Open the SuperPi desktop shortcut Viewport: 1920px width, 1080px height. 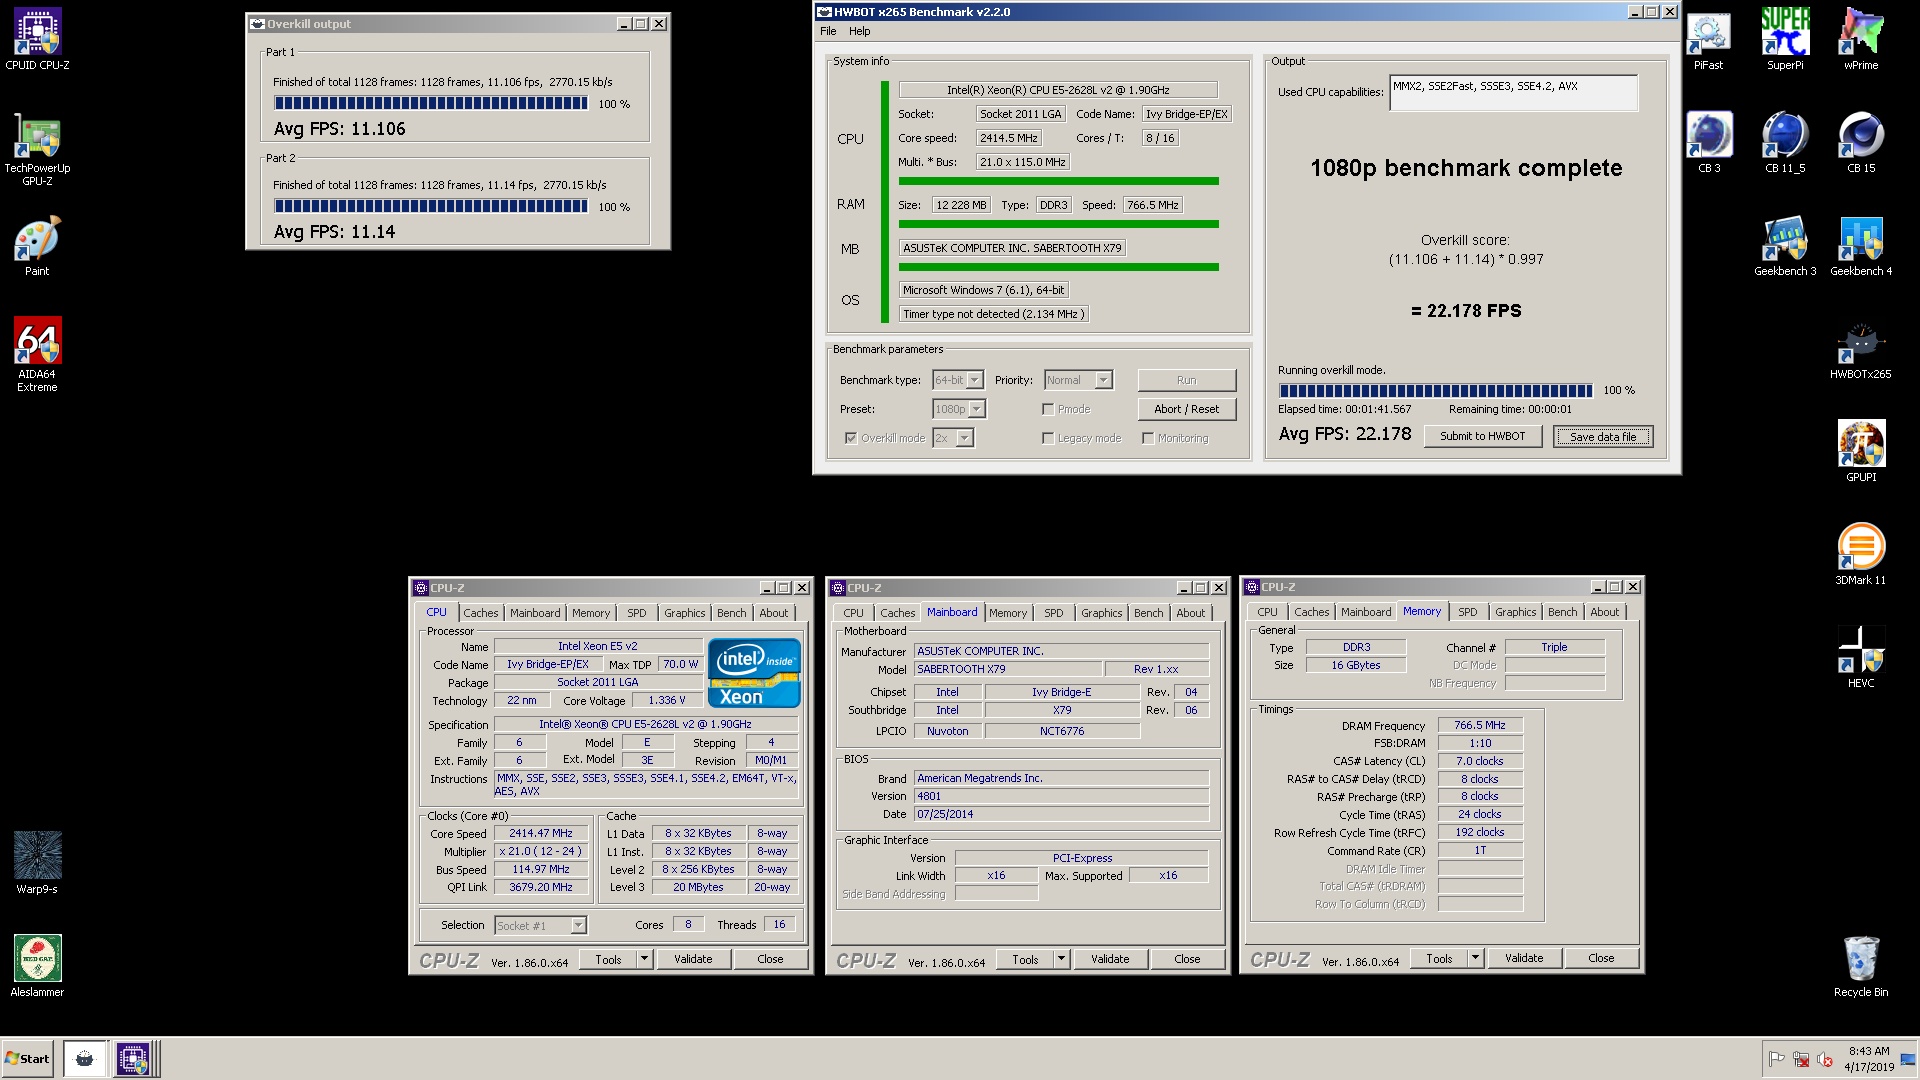point(1785,40)
